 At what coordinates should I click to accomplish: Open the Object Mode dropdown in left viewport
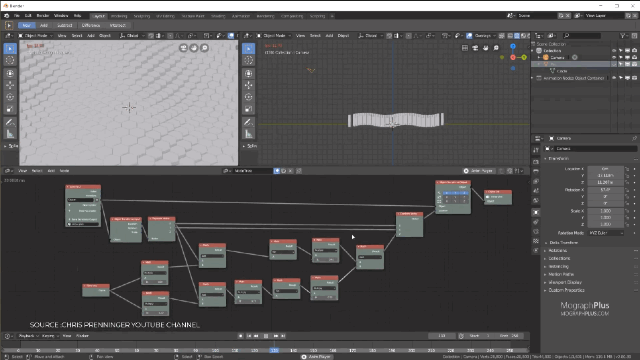point(36,36)
